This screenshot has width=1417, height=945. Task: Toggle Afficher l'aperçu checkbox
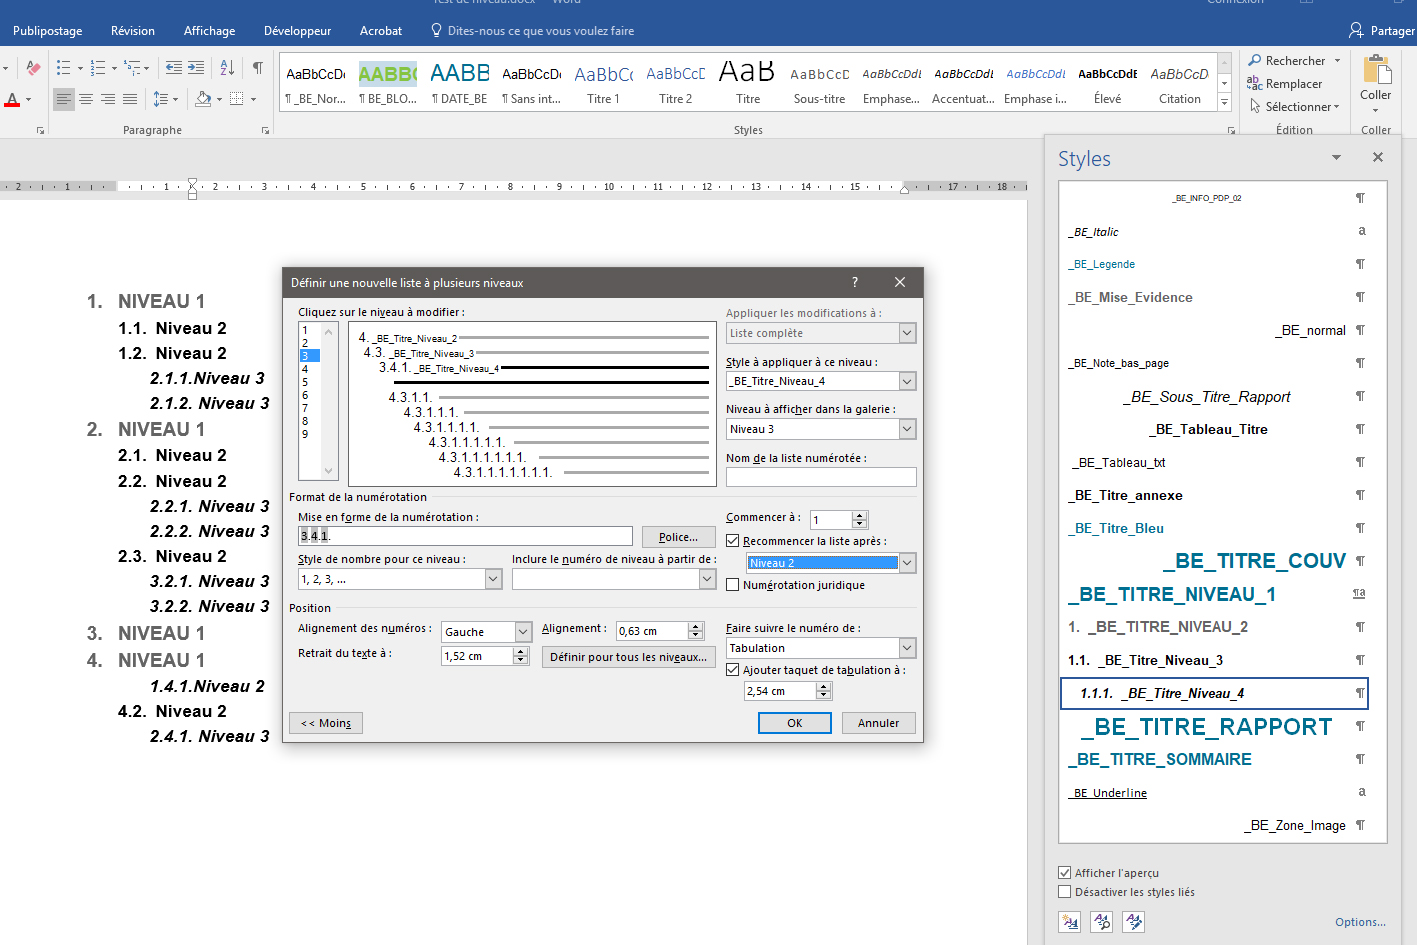tap(1065, 873)
